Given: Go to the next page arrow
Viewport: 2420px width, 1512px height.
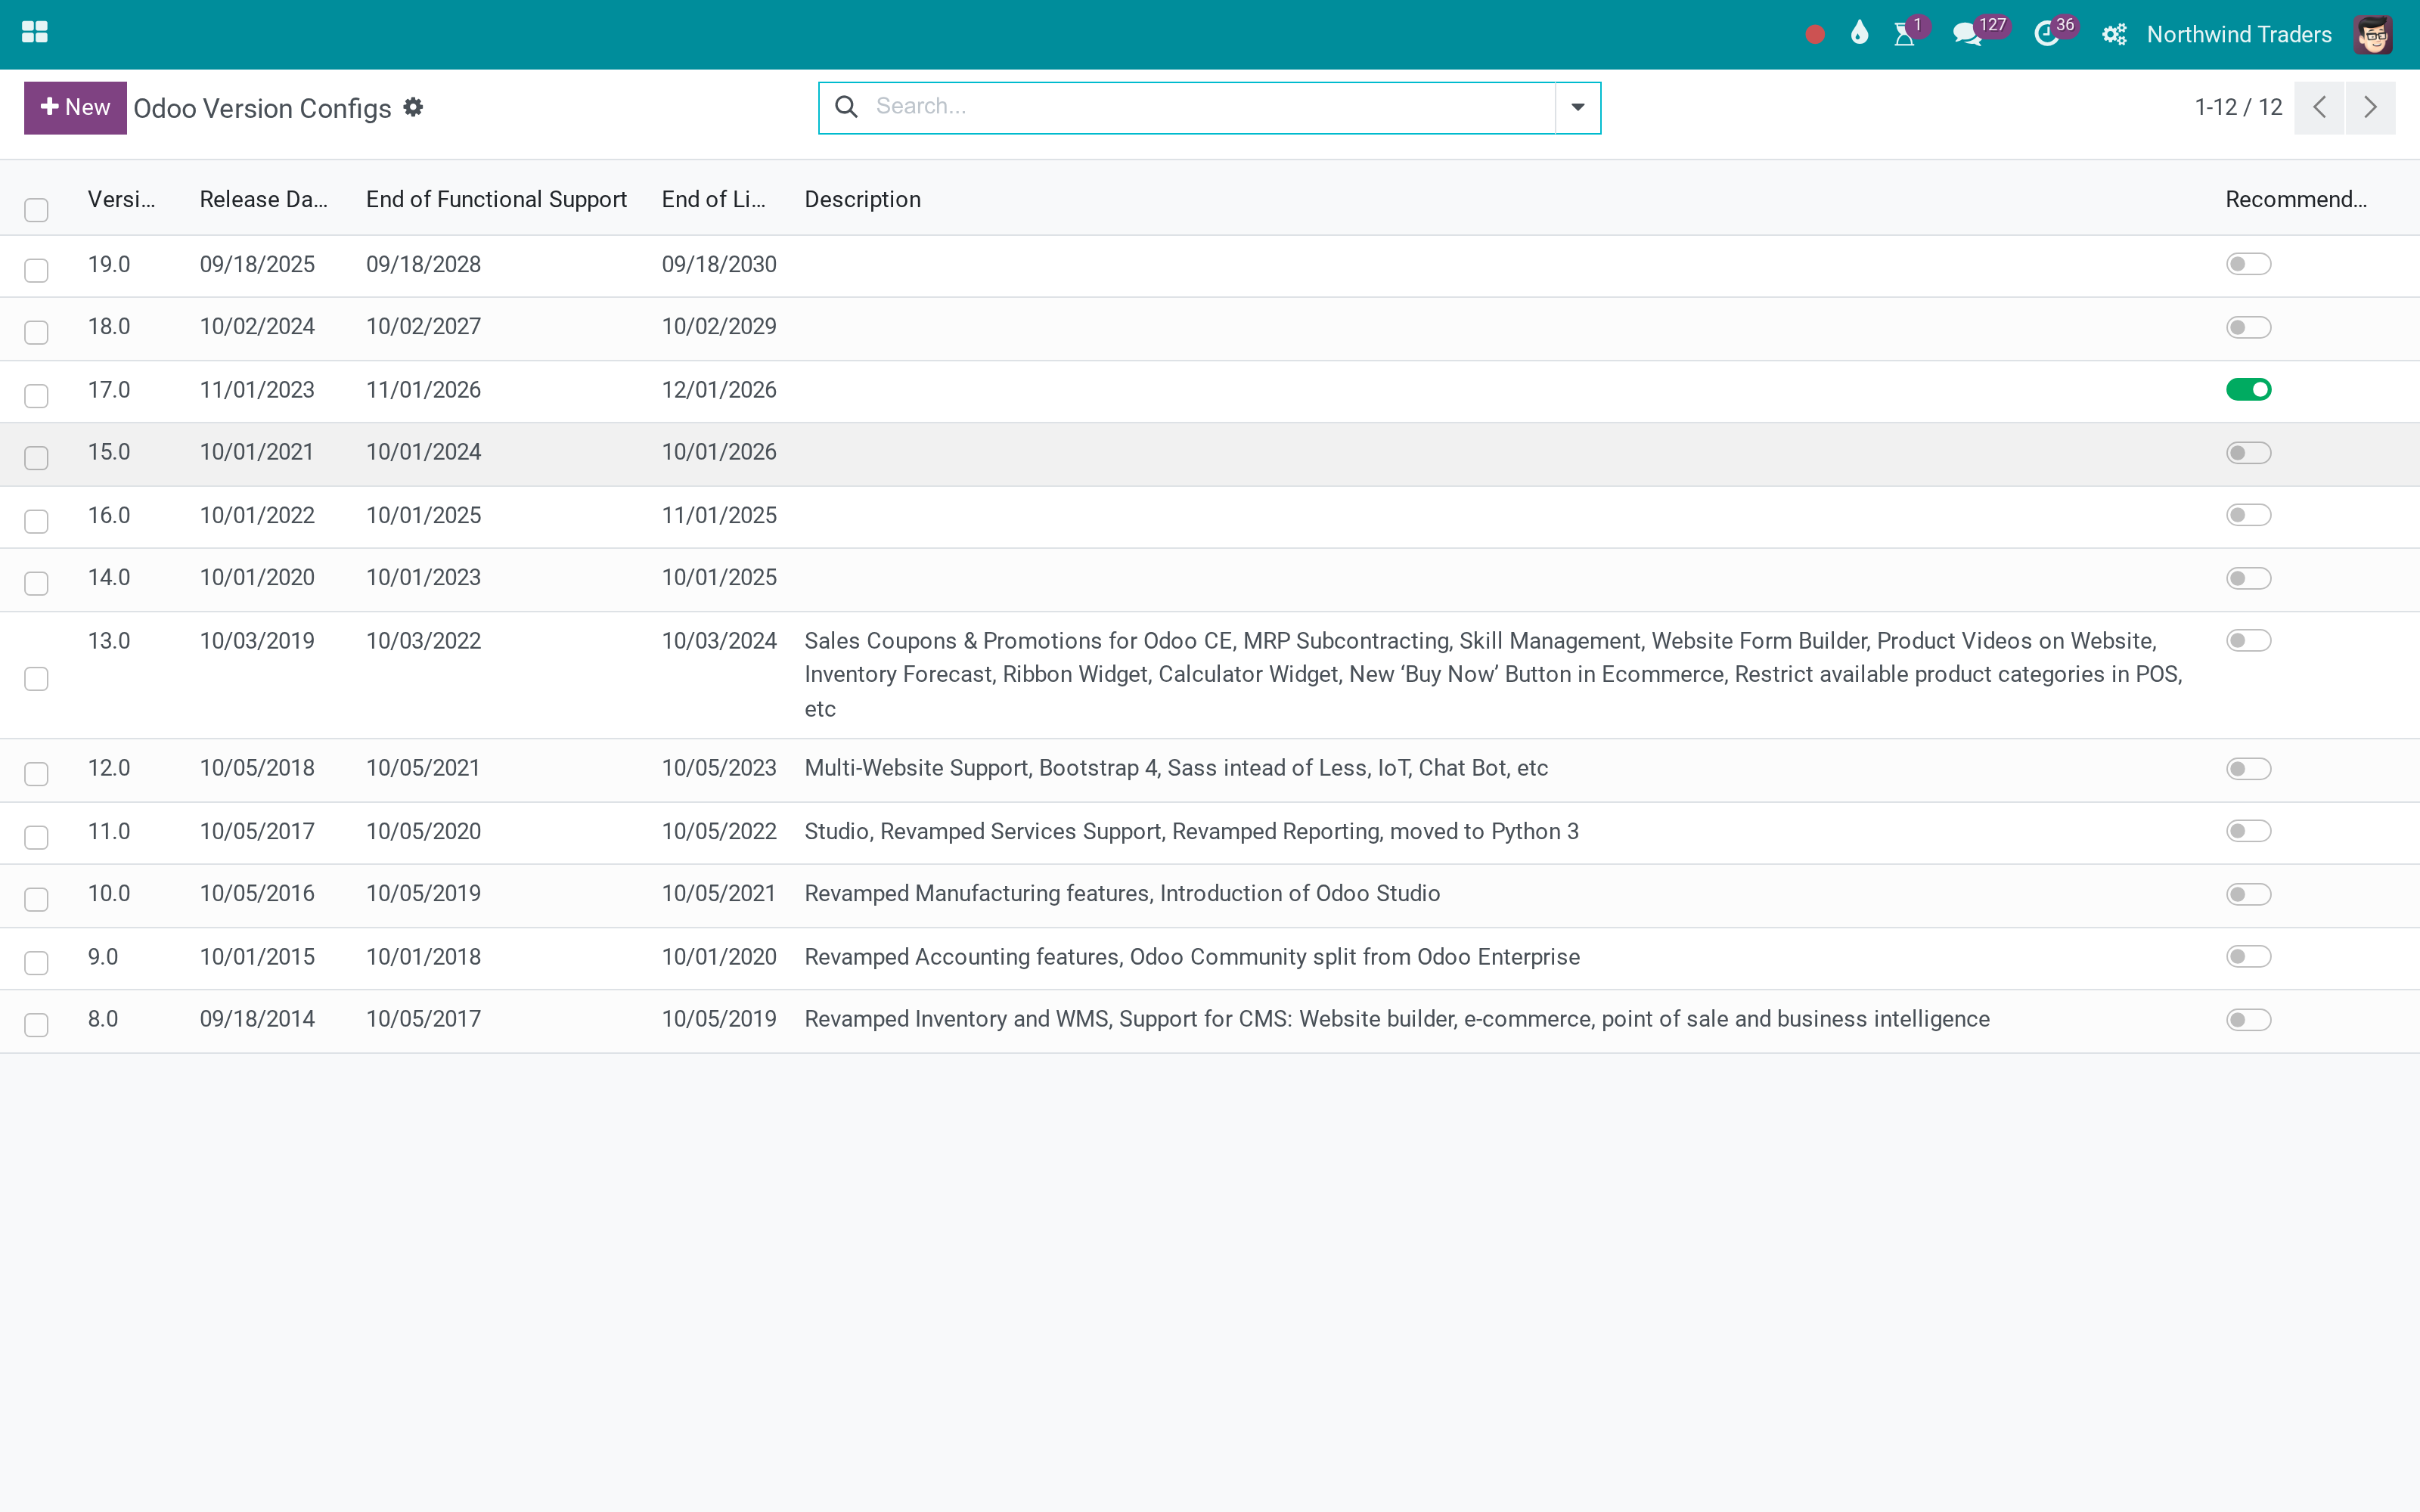Looking at the screenshot, I should (x=2370, y=107).
